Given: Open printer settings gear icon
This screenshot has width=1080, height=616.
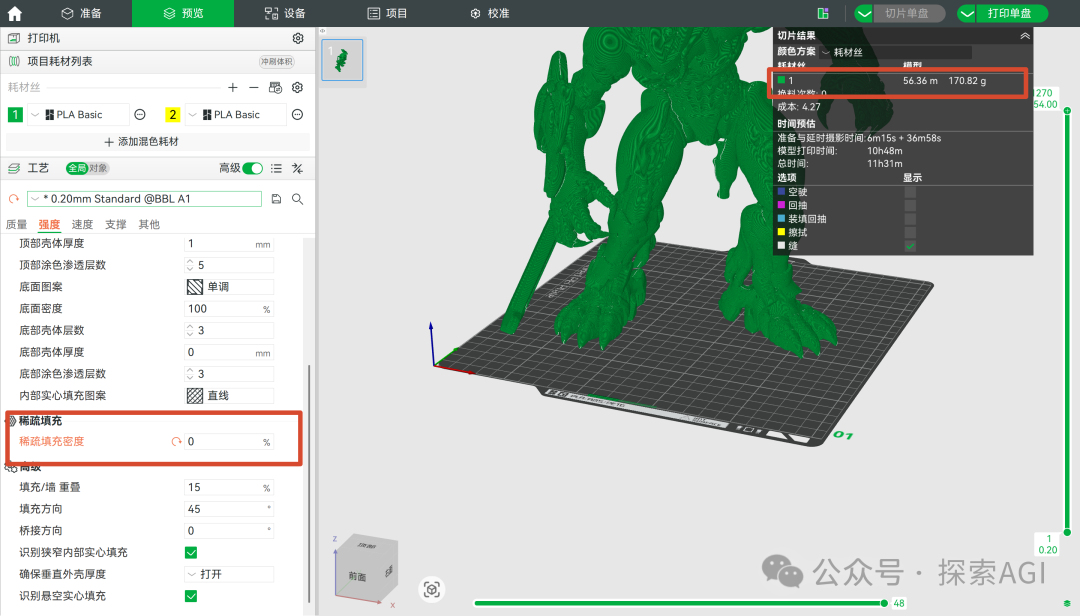Looking at the screenshot, I should point(297,38).
